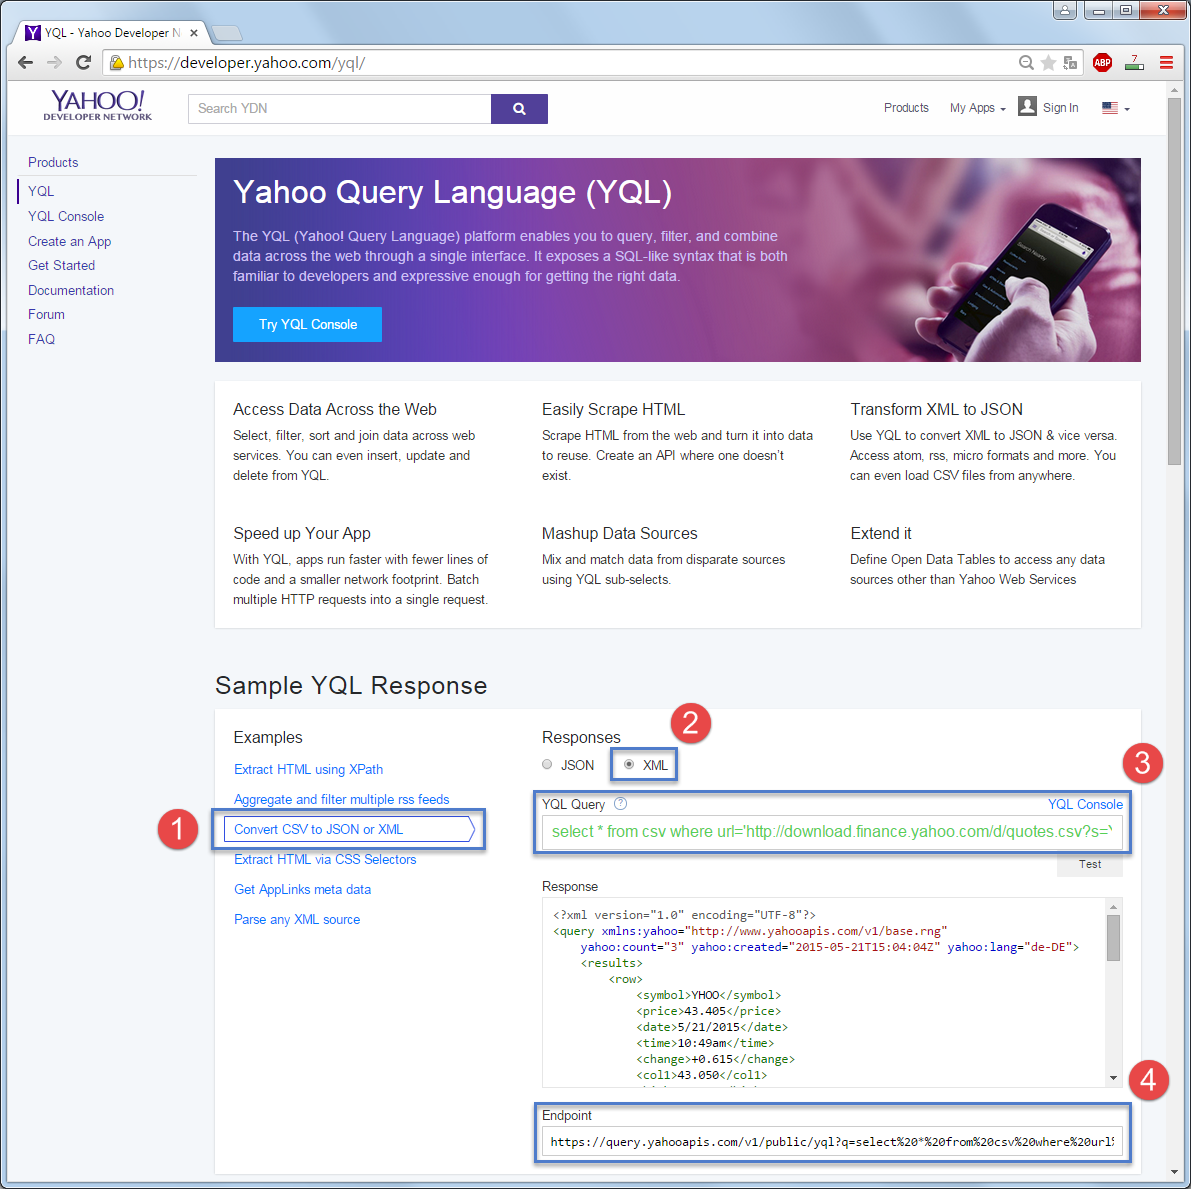Click into the Search YDN field
This screenshot has height=1189, width=1191.
point(340,109)
